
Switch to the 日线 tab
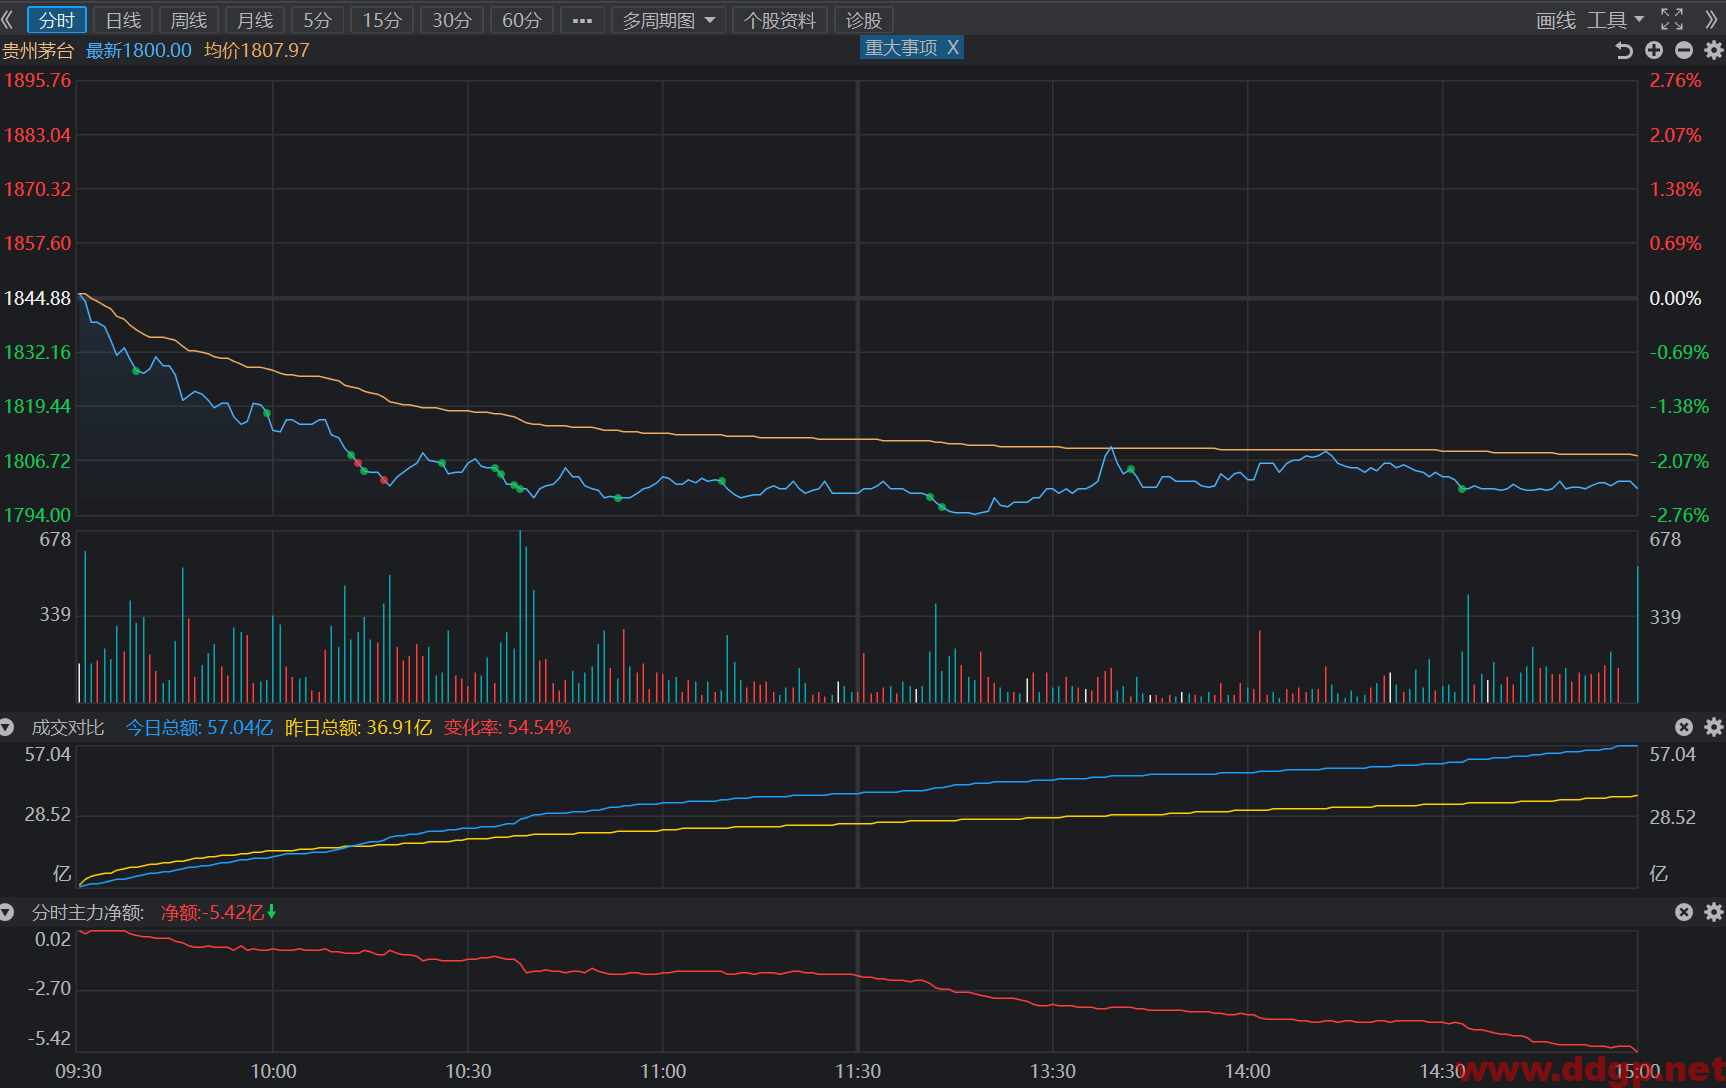tap(124, 20)
